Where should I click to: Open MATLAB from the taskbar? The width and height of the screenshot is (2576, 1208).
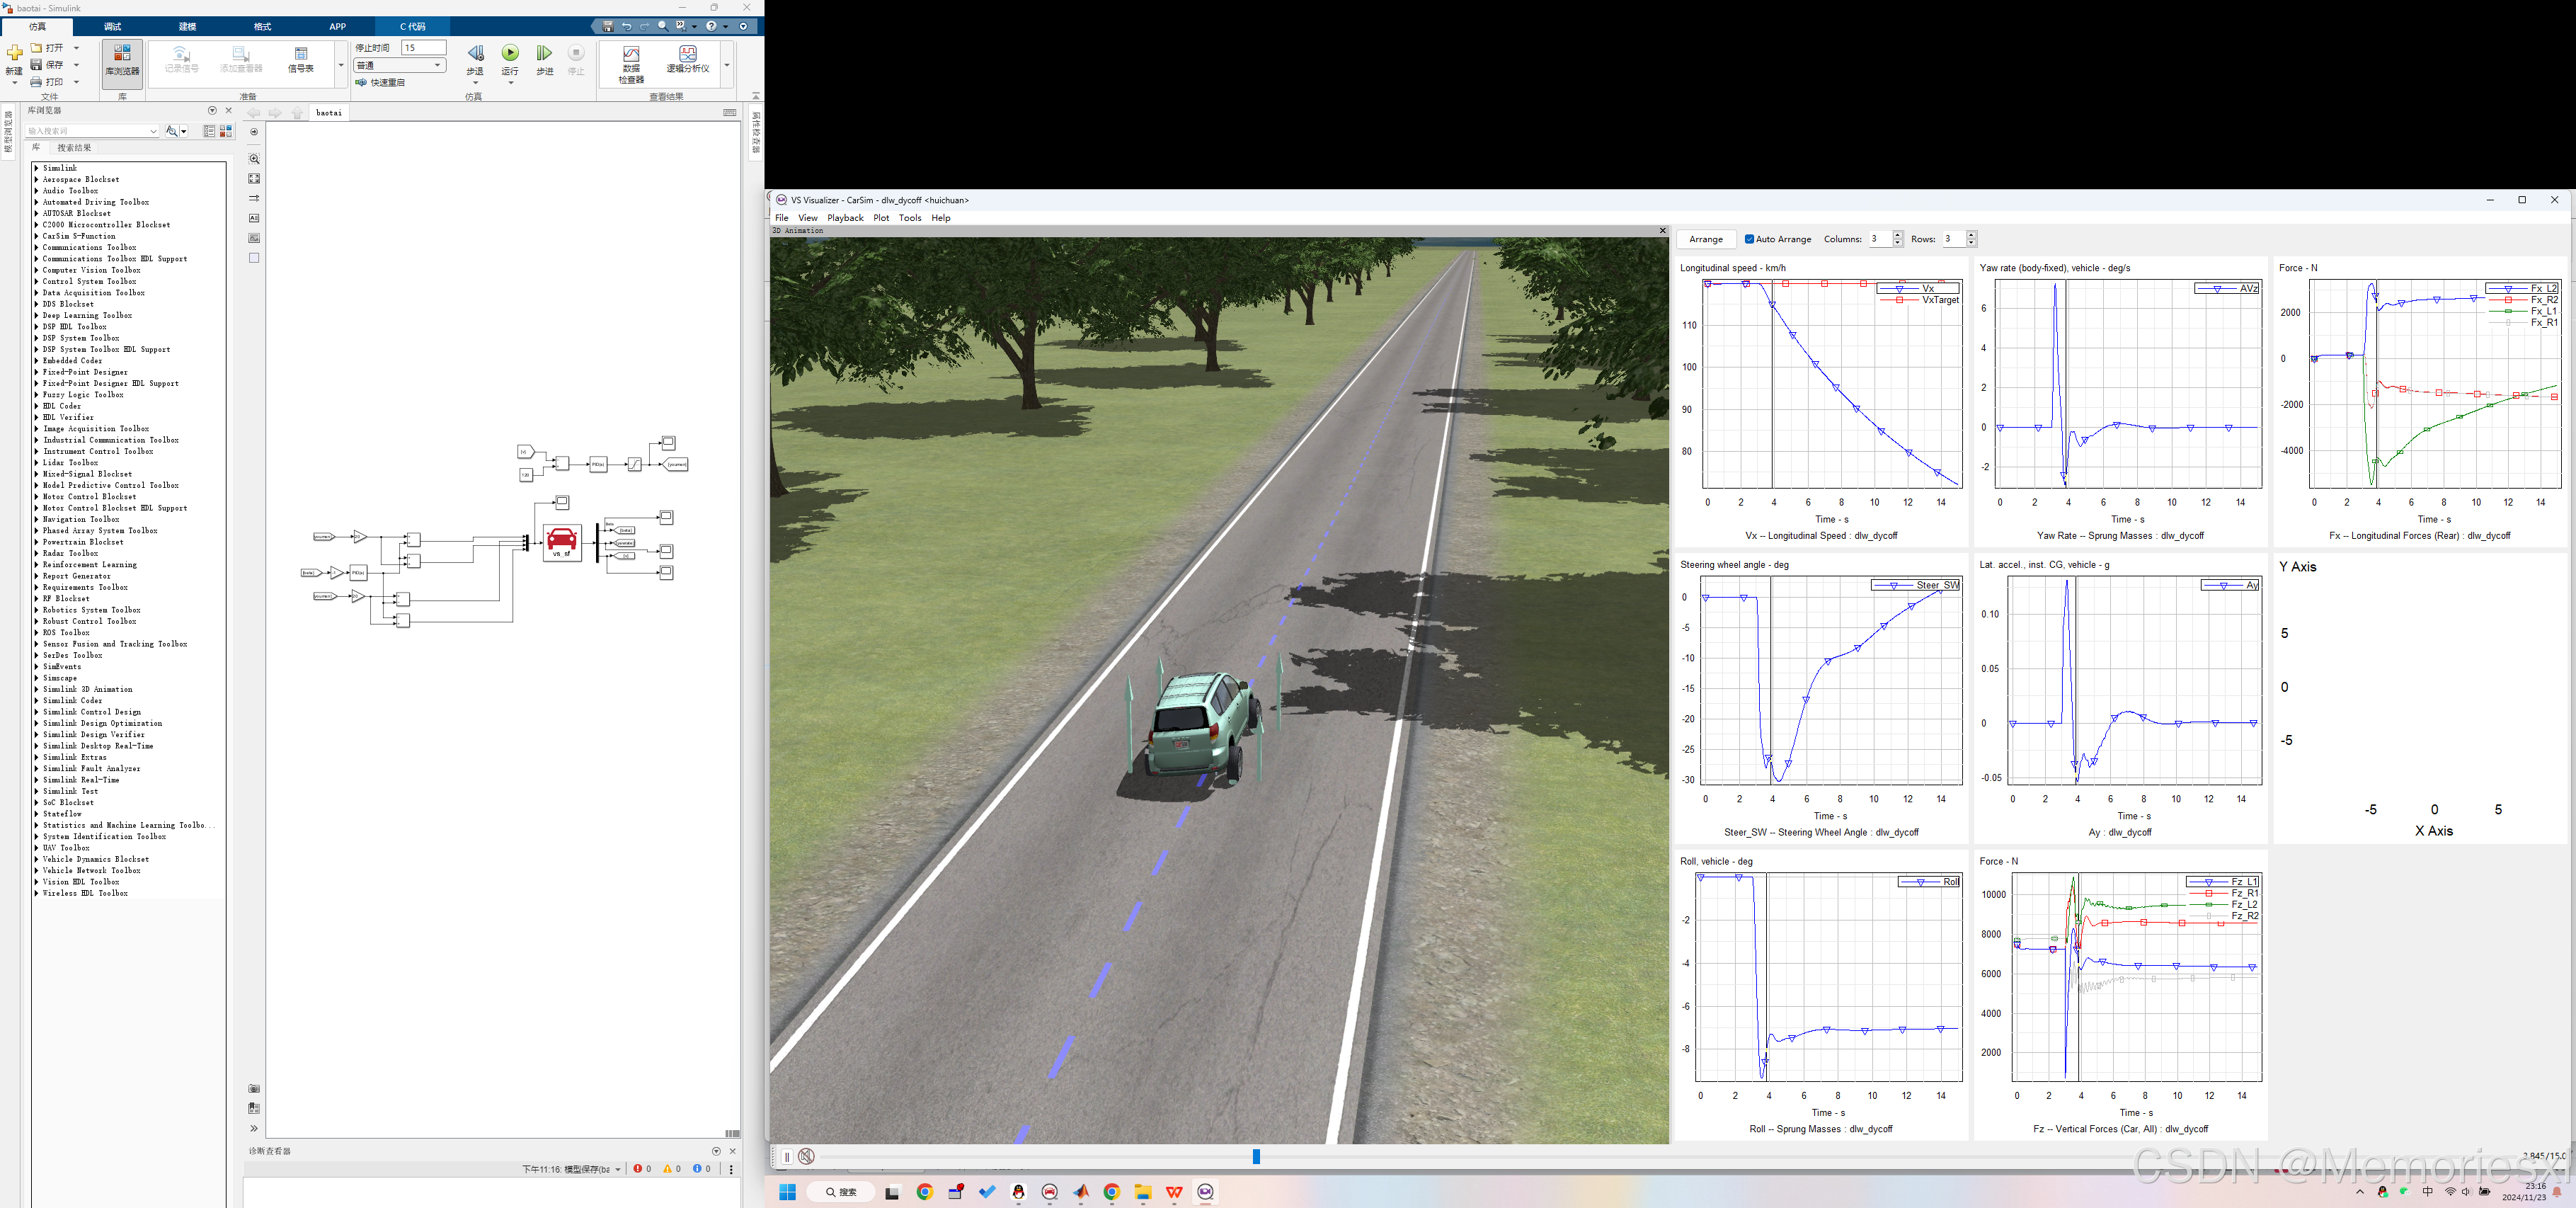(x=1081, y=1192)
